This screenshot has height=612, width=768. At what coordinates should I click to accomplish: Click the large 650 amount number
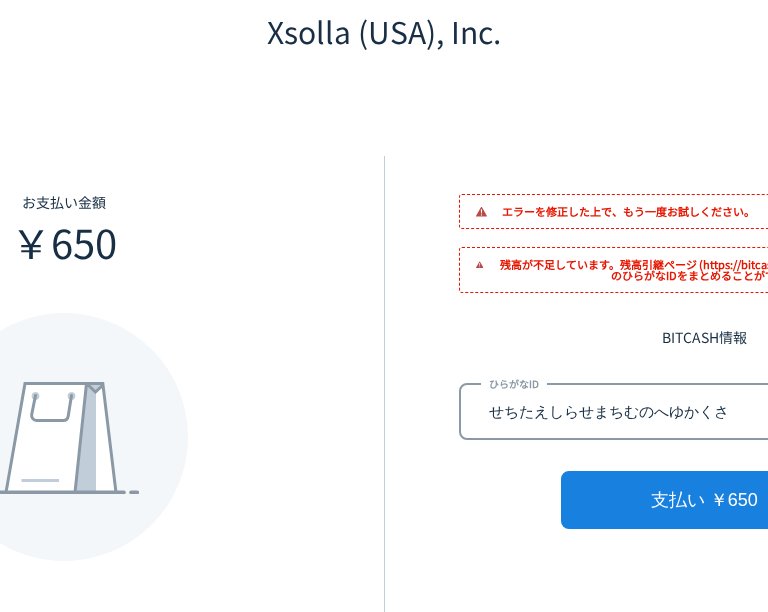point(84,245)
